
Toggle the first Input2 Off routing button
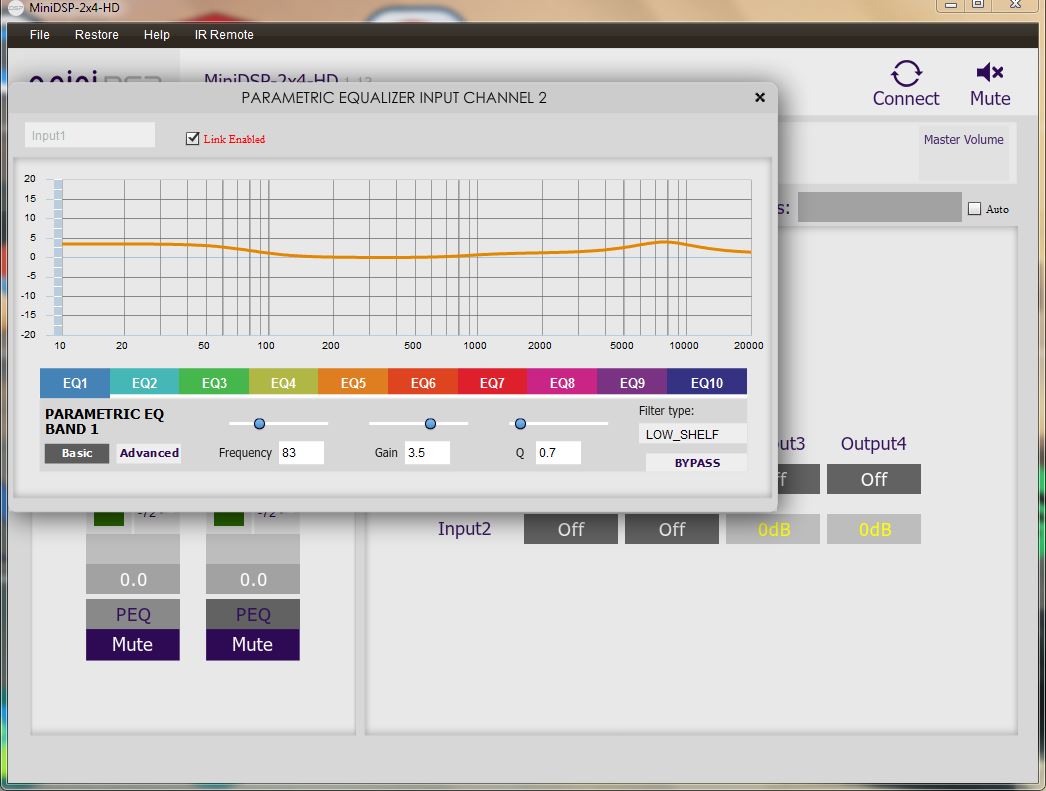571,529
